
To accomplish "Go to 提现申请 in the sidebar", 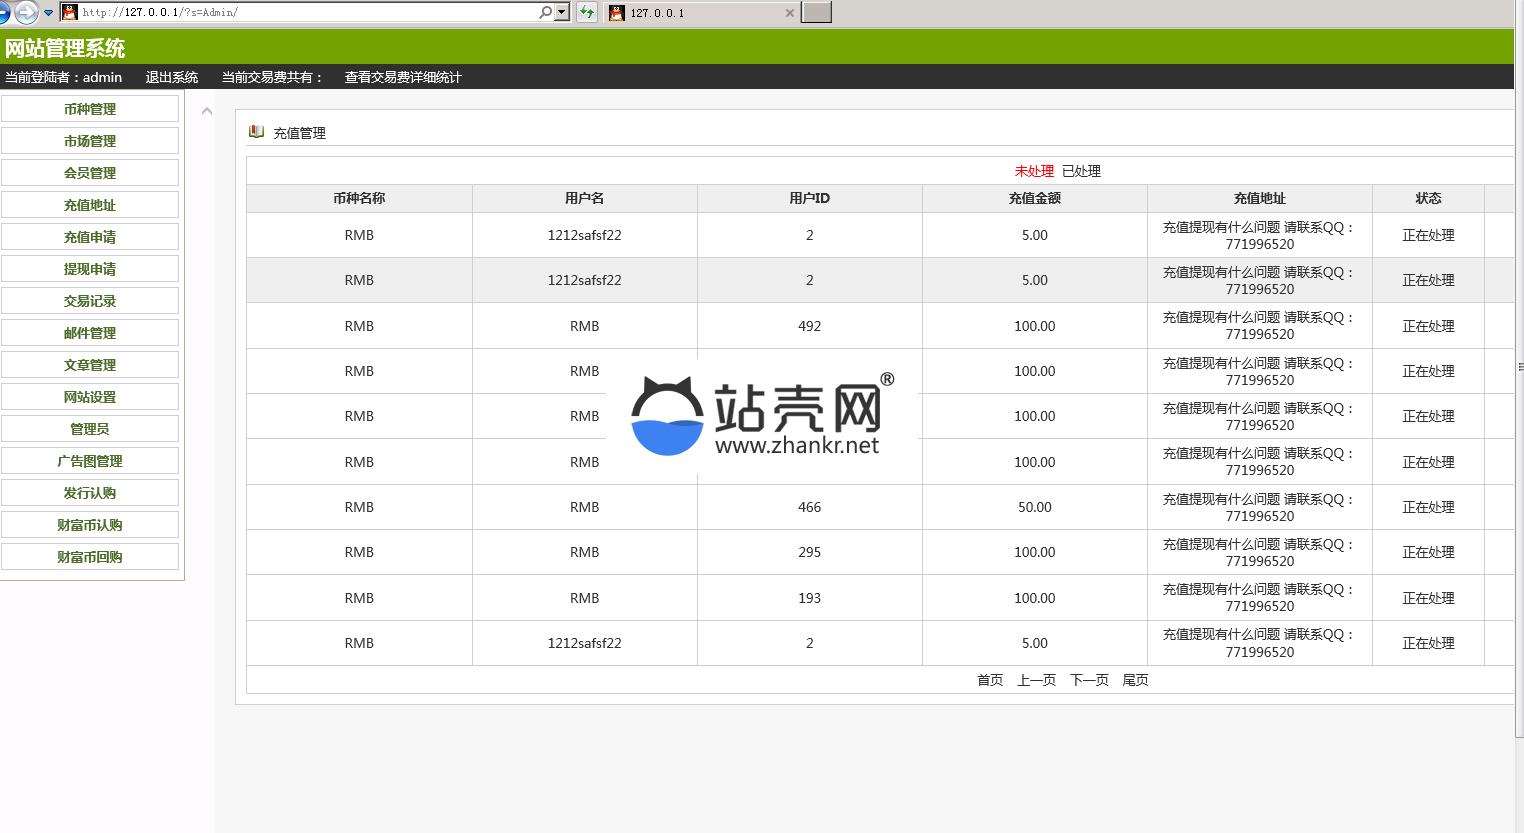I will tap(90, 269).
